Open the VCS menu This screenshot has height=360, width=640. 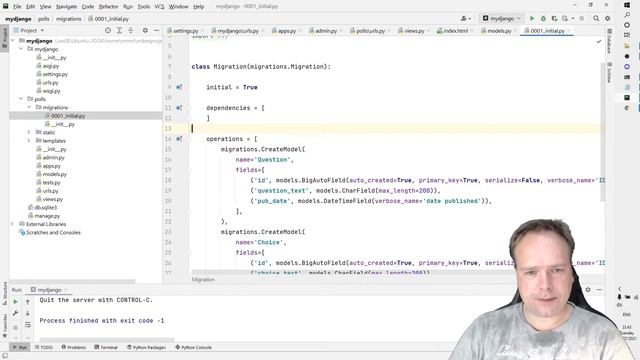tap(159, 7)
